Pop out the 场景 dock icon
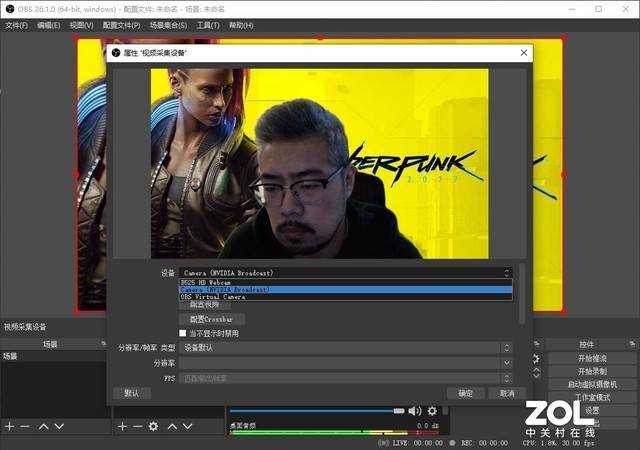The height and width of the screenshot is (450, 640). point(103,344)
